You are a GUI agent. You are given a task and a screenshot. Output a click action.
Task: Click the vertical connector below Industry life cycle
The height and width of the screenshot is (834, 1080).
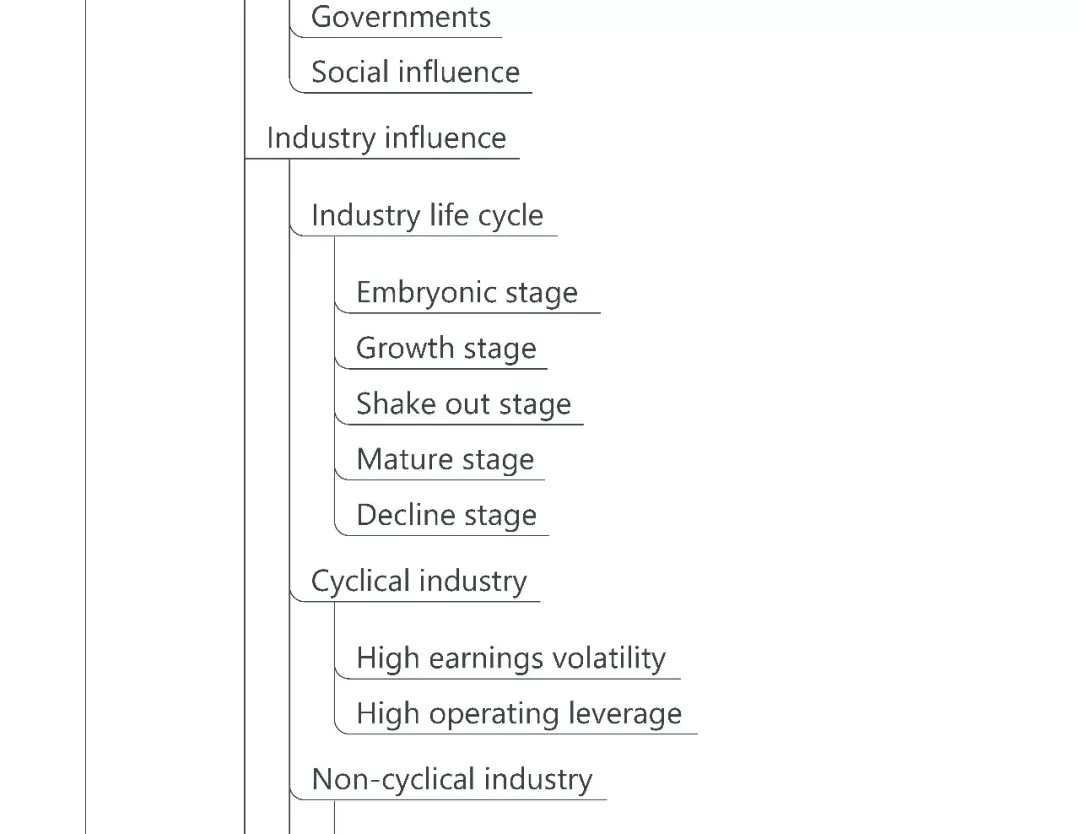coord(335,400)
